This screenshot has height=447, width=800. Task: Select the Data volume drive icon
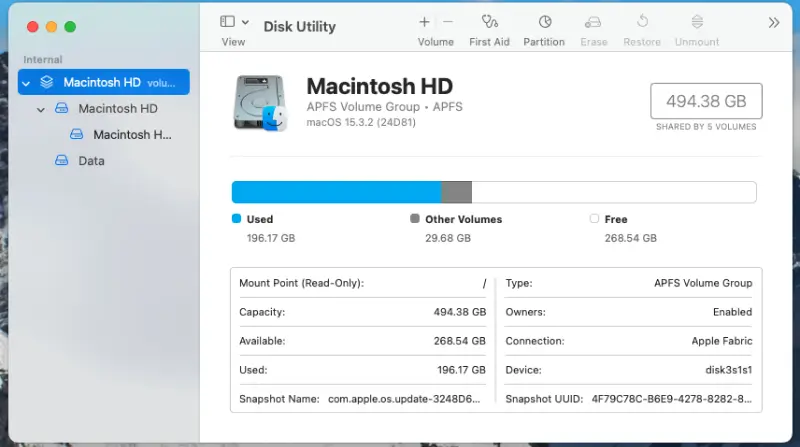pos(62,160)
